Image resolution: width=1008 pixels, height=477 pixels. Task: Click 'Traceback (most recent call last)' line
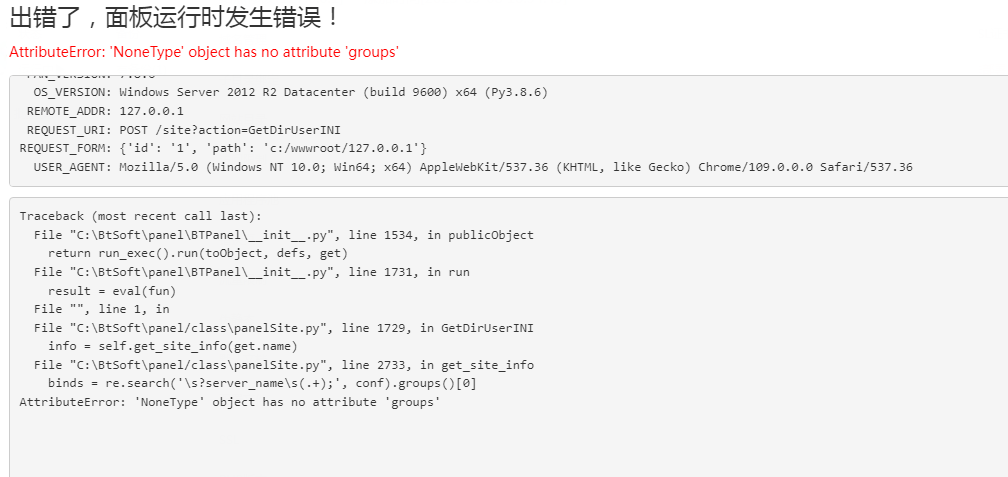tap(141, 216)
